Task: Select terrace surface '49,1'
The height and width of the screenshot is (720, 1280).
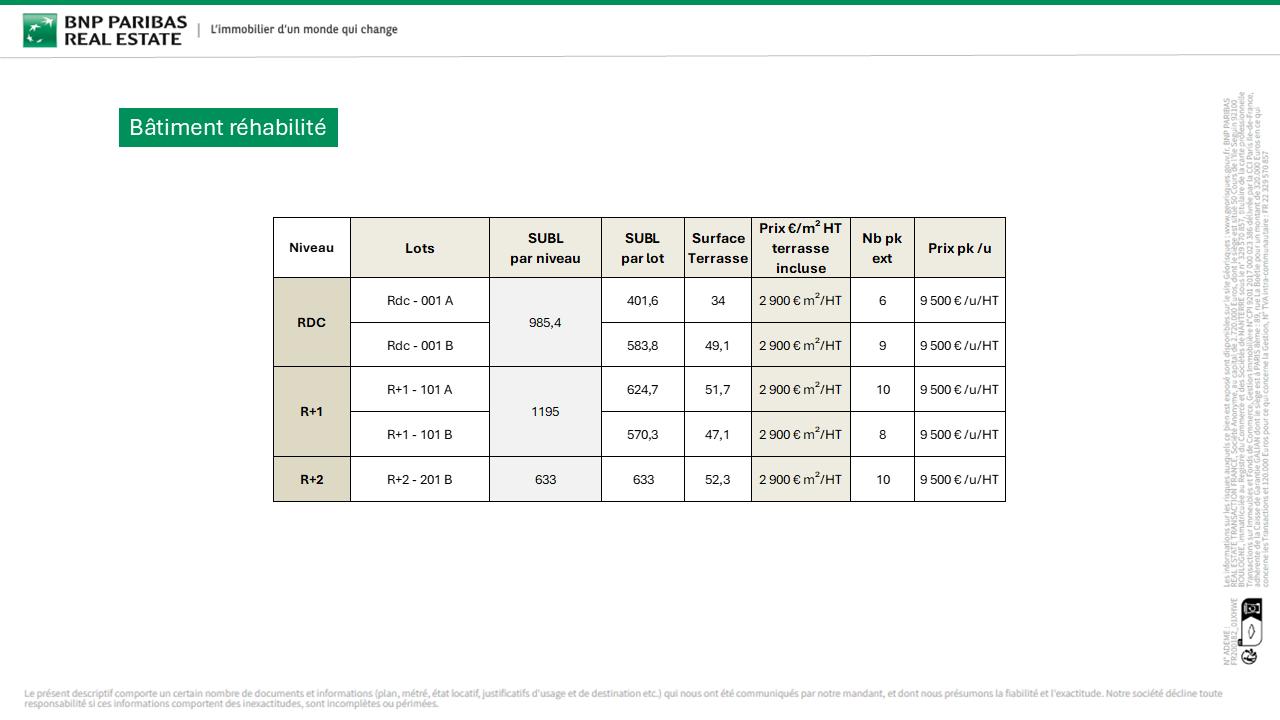Action: 718,345
